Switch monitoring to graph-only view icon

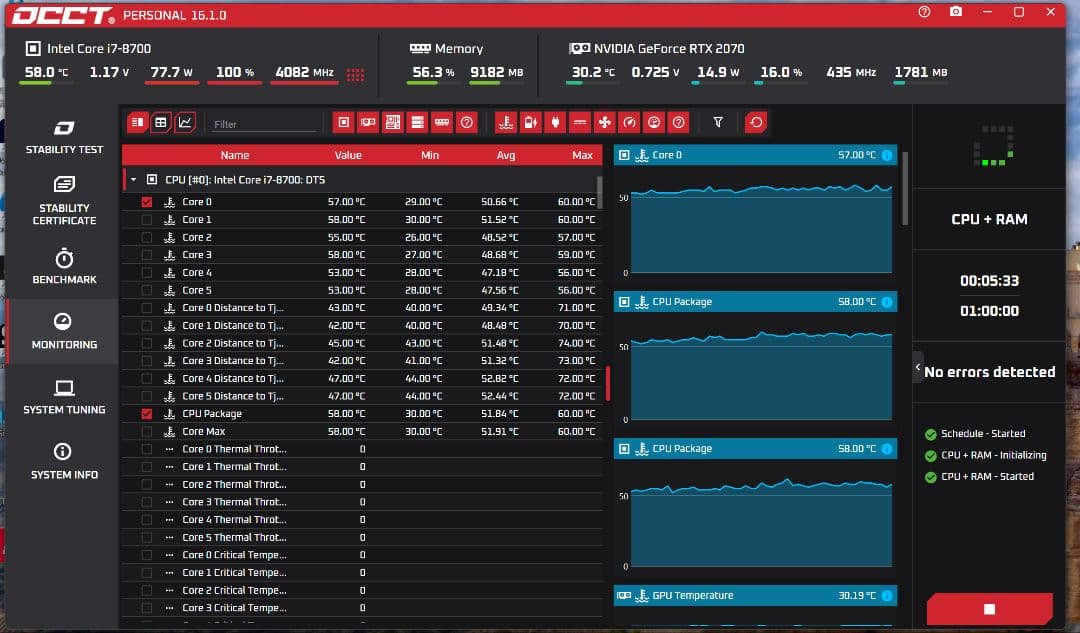[185, 122]
